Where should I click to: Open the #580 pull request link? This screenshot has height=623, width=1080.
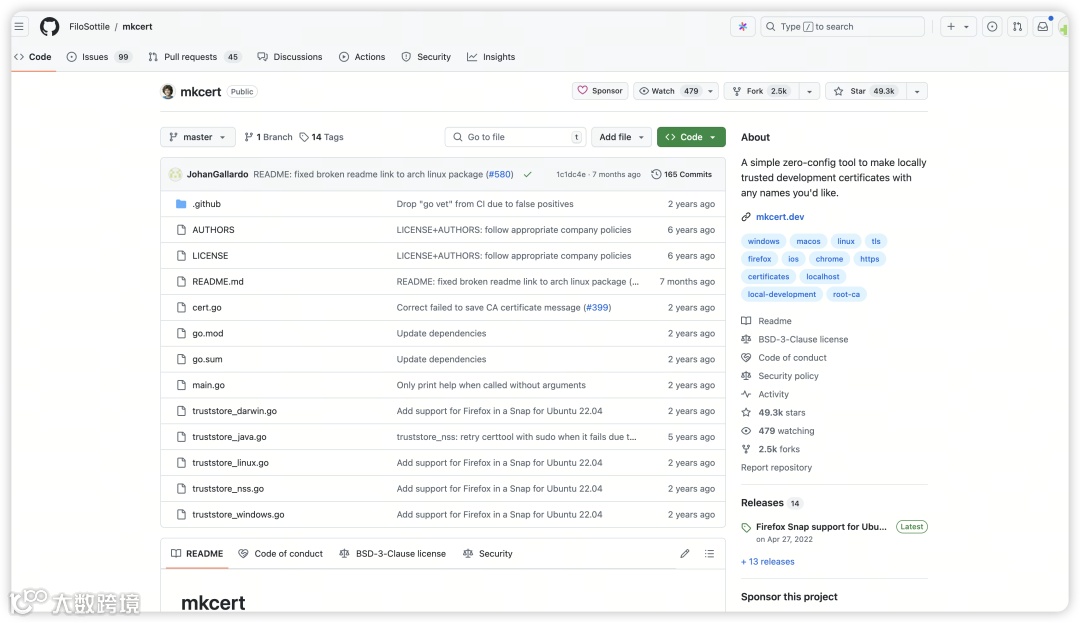click(x=499, y=175)
